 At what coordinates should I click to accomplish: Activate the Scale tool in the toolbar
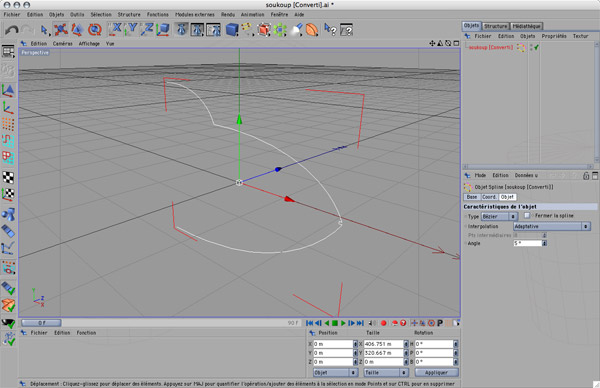(x=78, y=29)
